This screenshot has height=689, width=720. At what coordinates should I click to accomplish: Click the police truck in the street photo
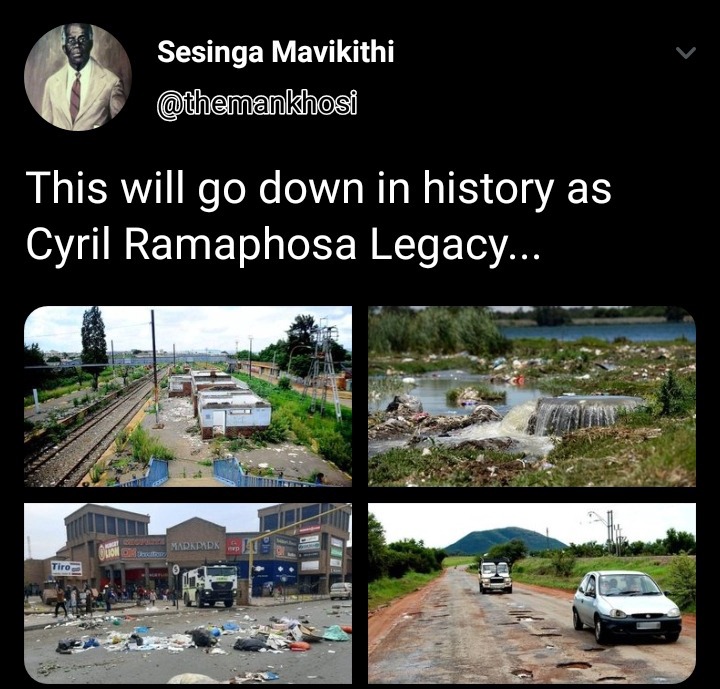[210, 585]
